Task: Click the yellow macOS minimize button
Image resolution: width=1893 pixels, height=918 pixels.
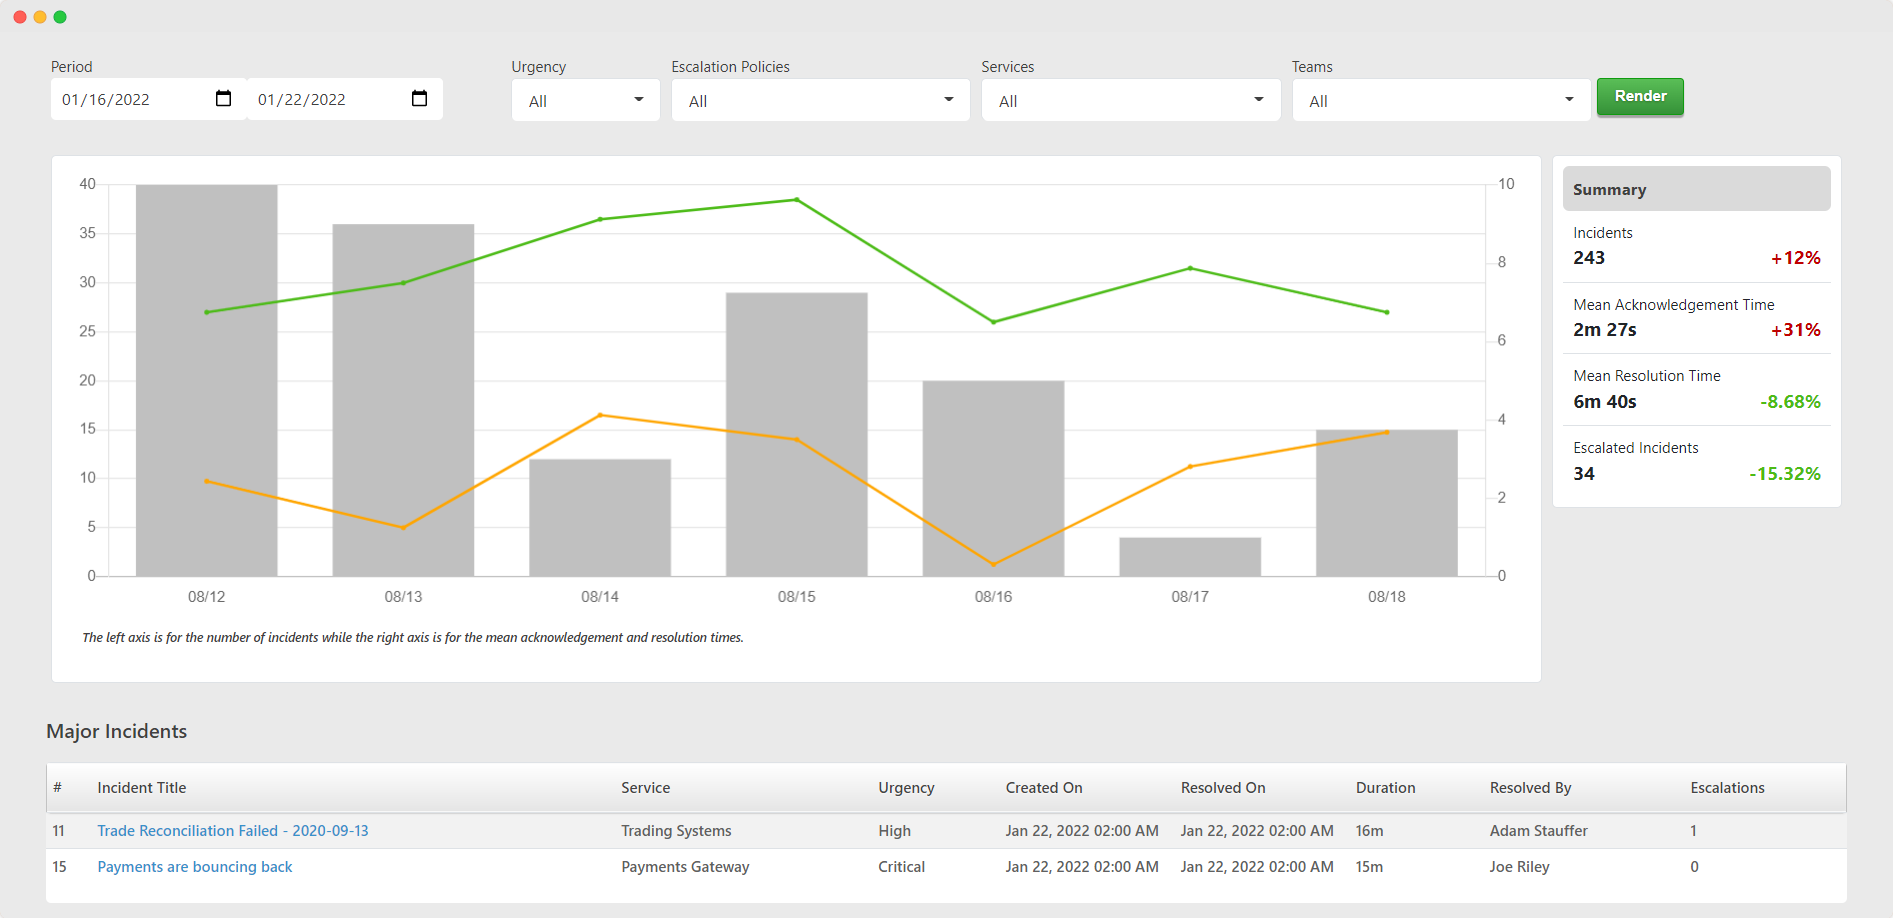Action: (x=40, y=17)
